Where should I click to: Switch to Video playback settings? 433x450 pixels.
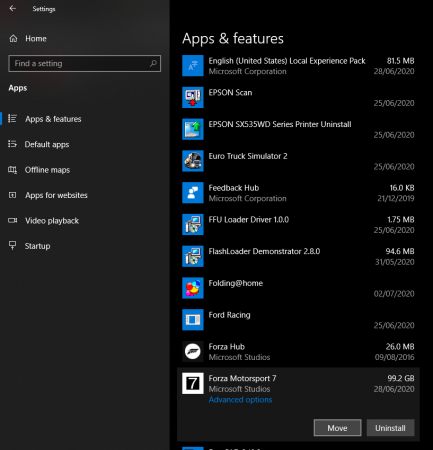pos(52,221)
